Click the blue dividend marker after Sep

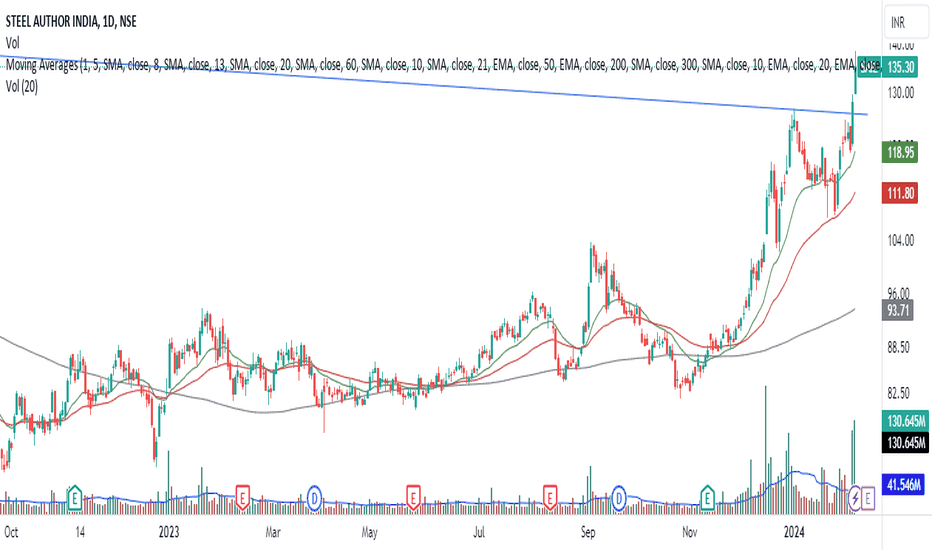pyautogui.click(x=619, y=498)
